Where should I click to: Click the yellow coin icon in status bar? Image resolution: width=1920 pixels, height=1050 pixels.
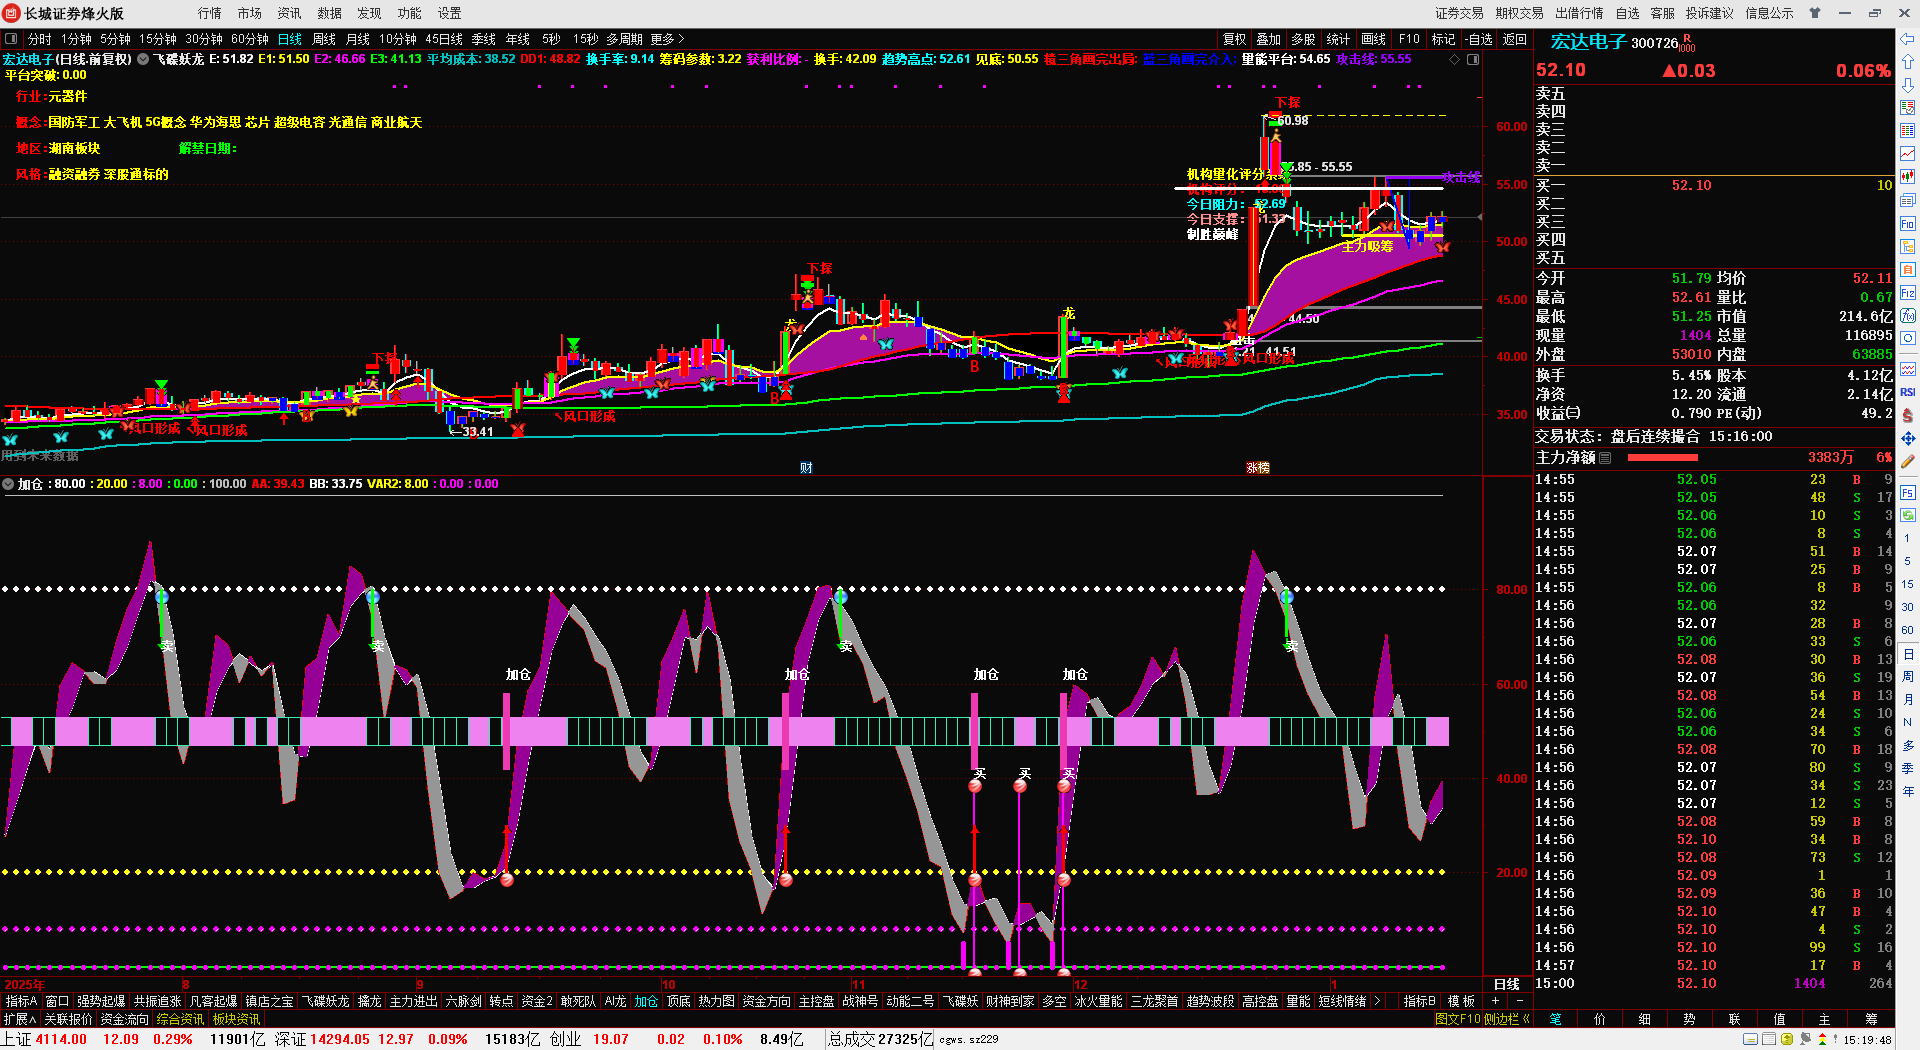[1787, 1039]
